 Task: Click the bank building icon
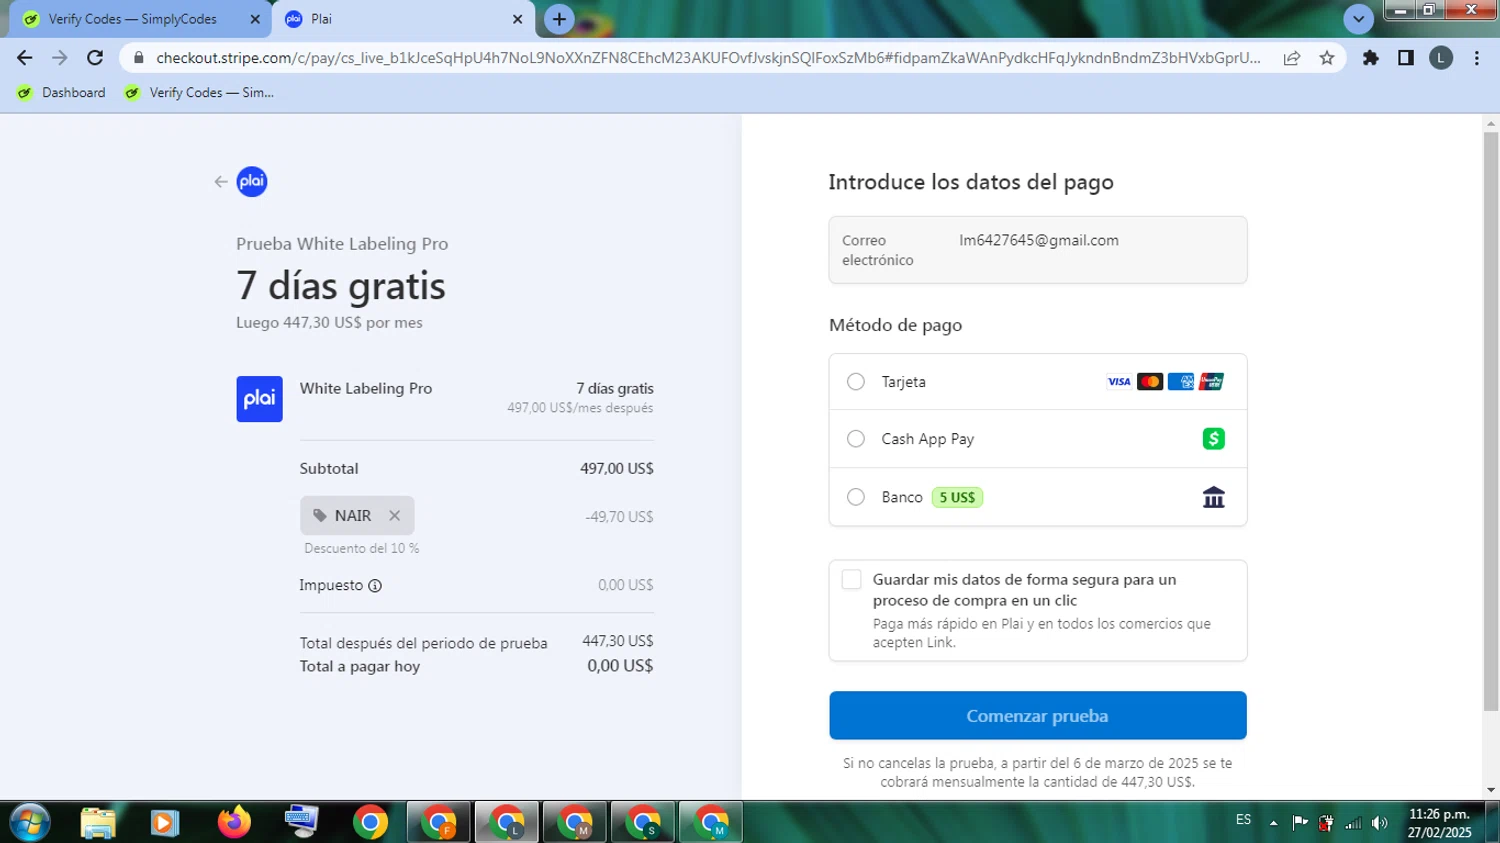pyautogui.click(x=1213, y=497)
